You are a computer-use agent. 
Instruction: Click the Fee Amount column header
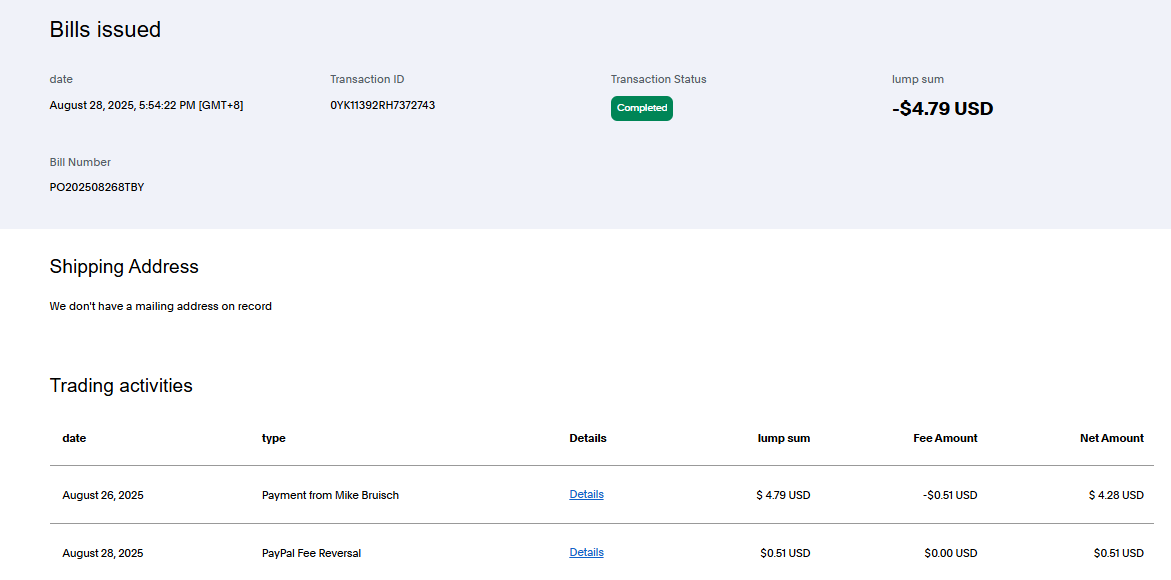pos(945,438)
